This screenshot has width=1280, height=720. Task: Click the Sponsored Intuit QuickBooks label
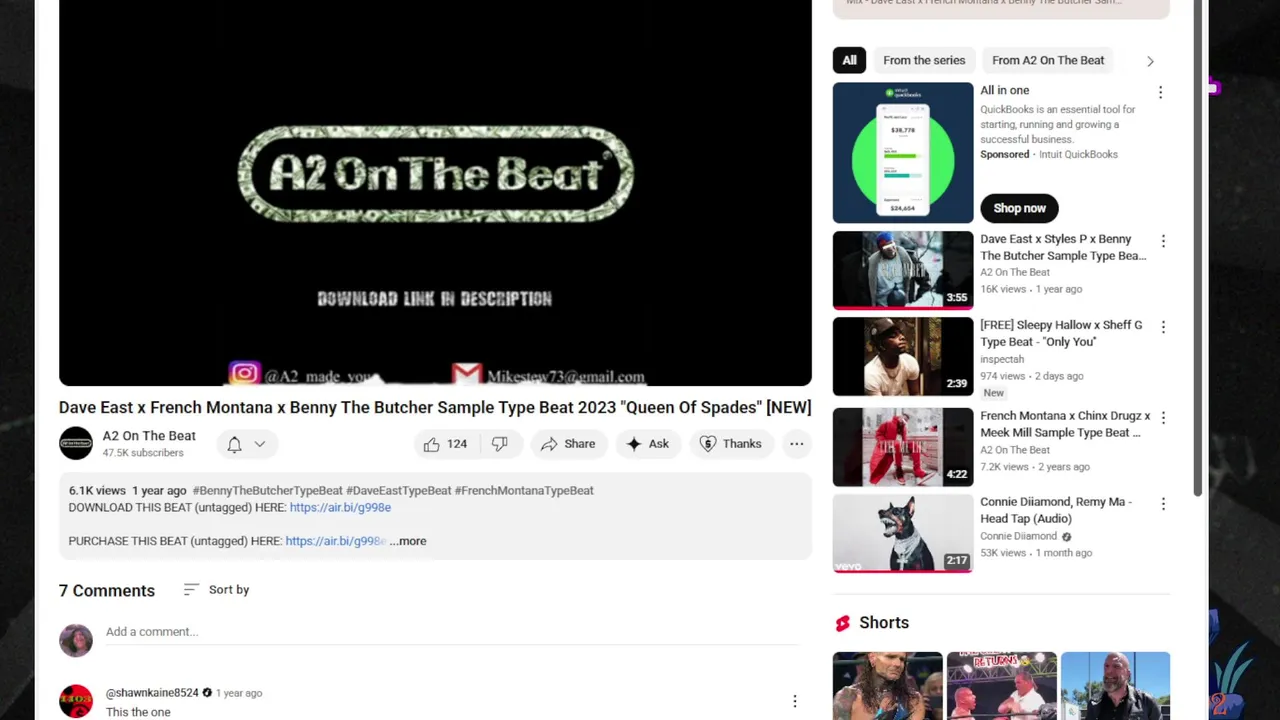pyautogui.click(x=1049, y=155)
